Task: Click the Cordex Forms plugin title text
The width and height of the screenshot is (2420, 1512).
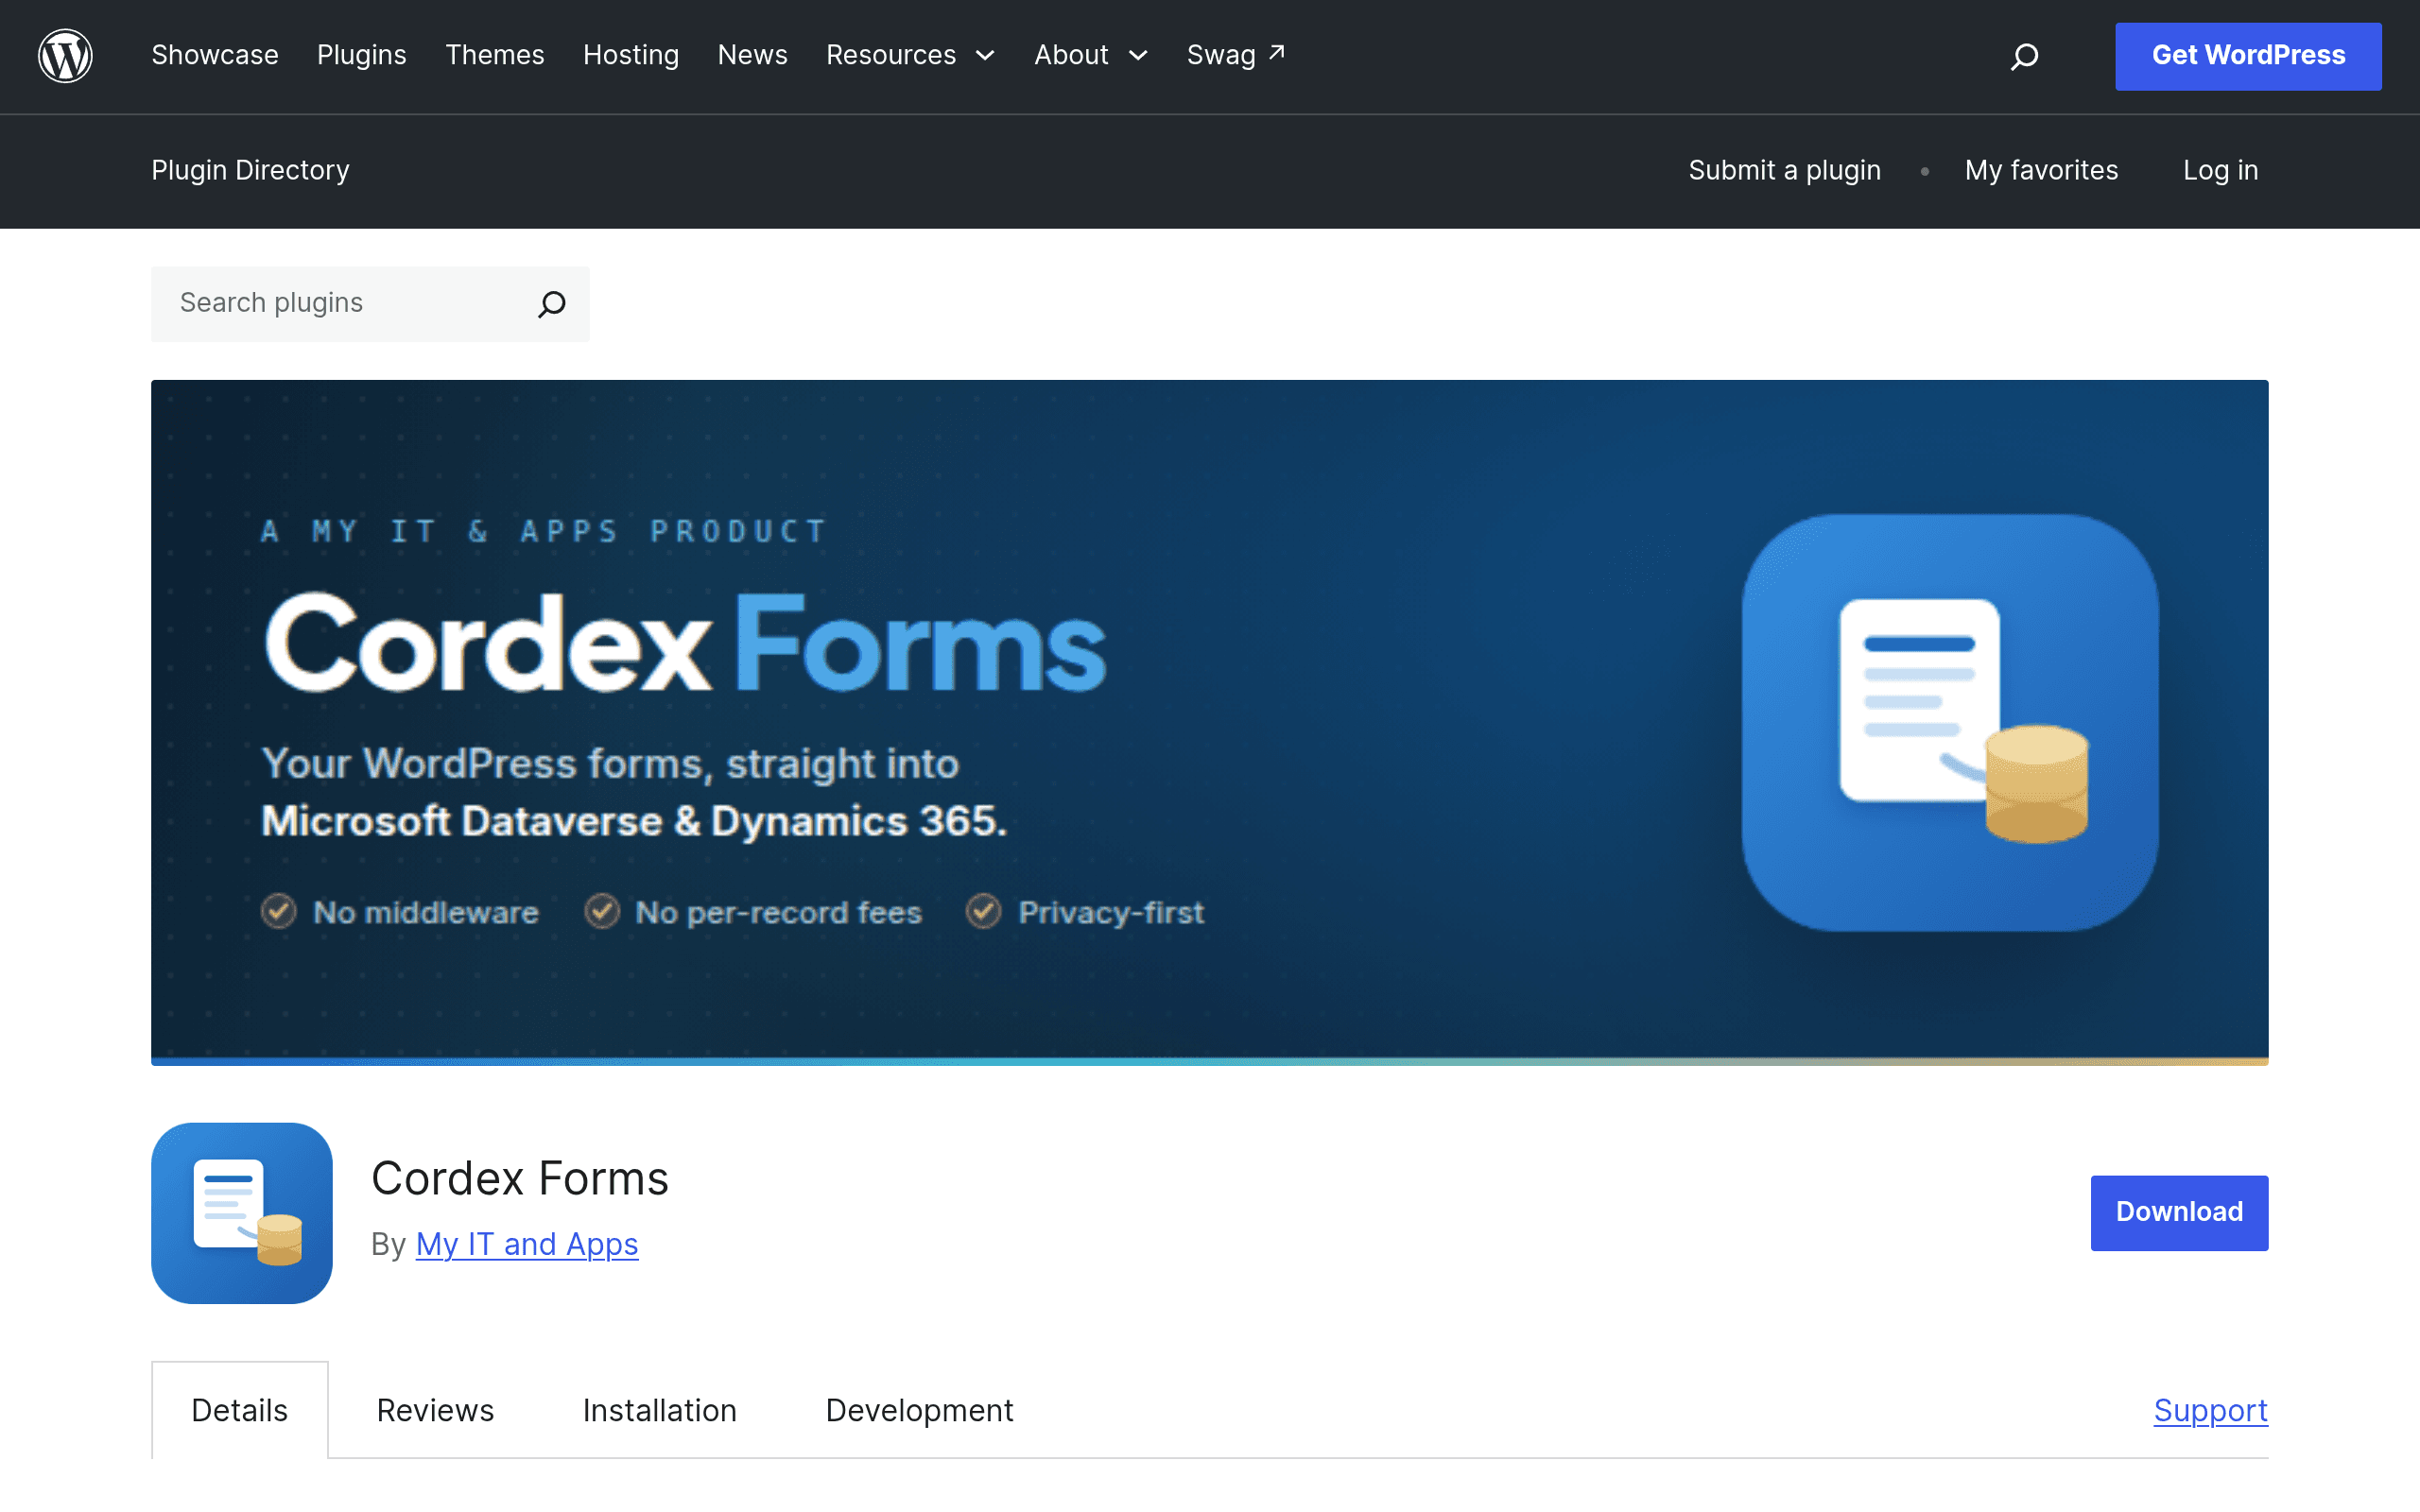Action: click(520, 1178)
